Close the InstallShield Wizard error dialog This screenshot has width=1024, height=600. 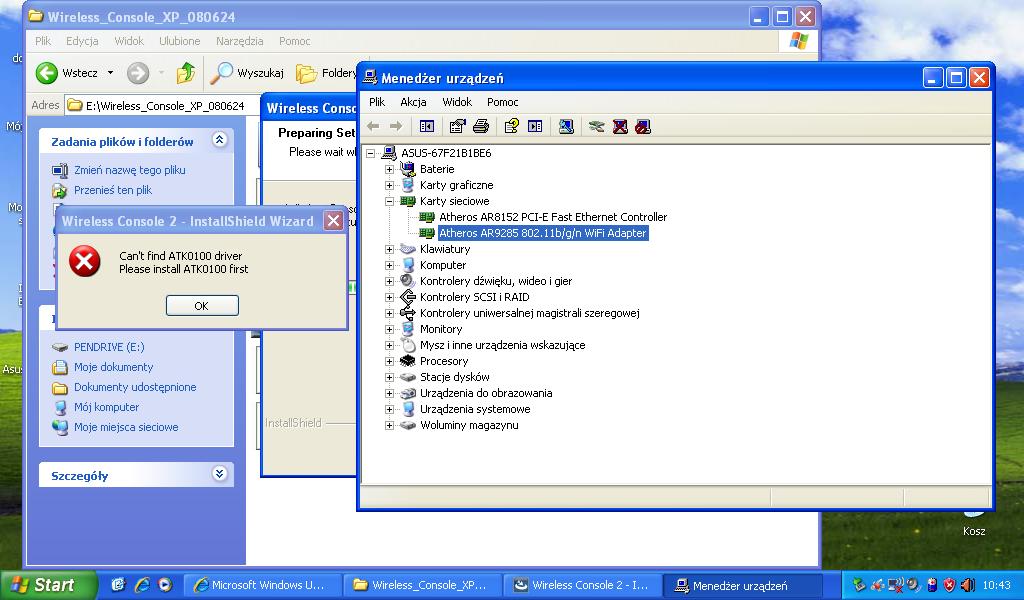[x=334, y=221]
